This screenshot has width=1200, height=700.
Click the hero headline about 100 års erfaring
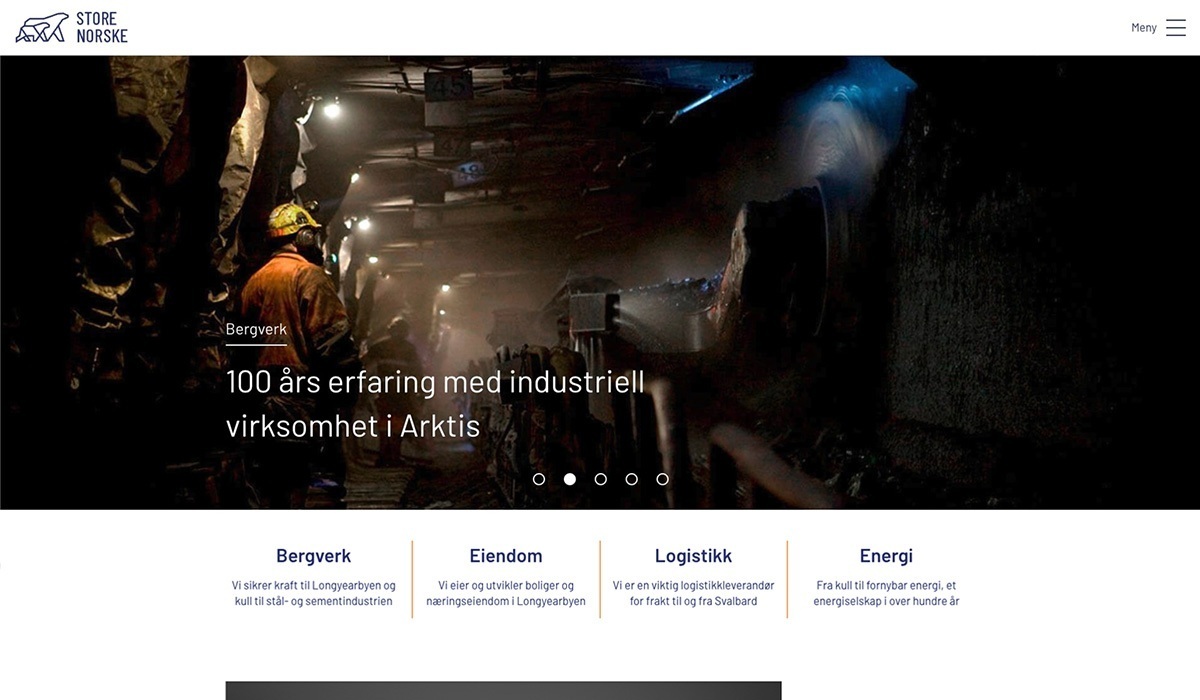point(435,404)
